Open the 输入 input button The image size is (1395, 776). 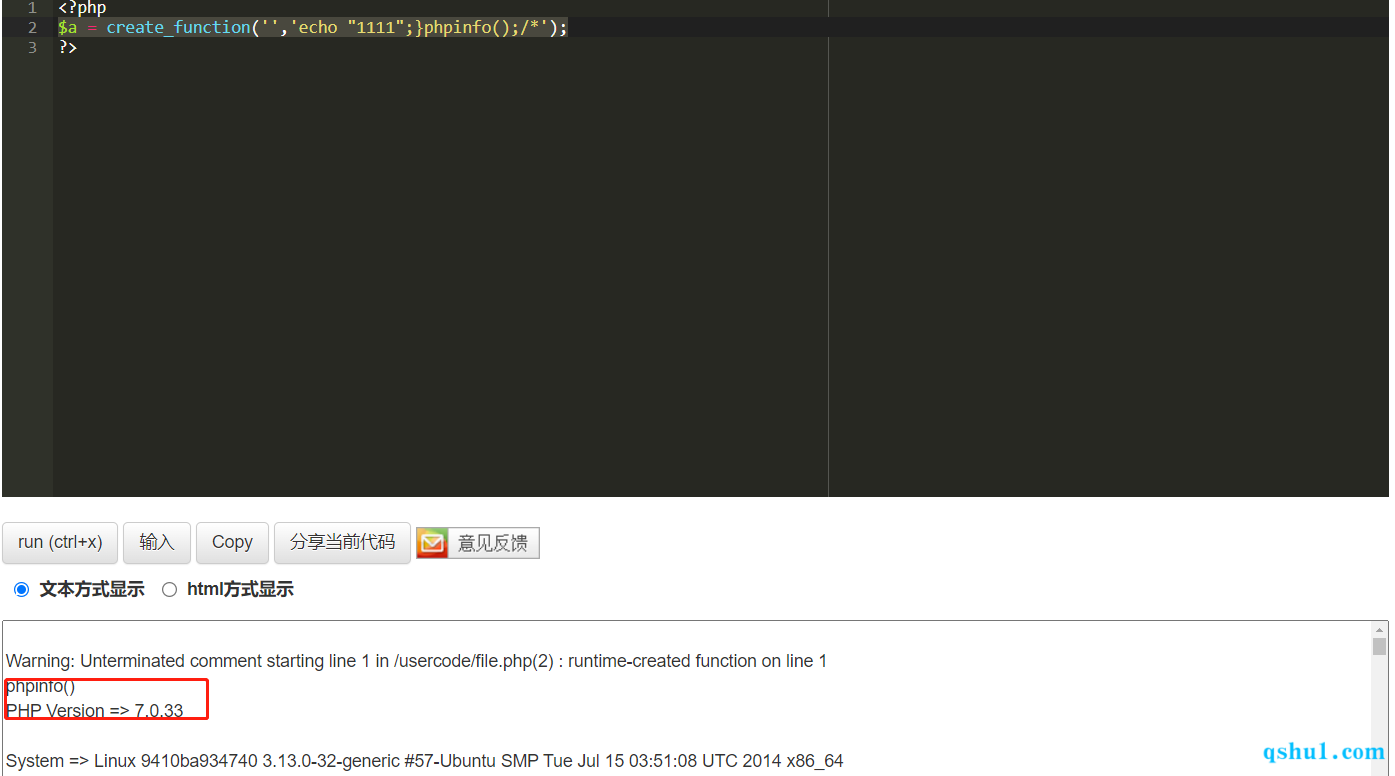click(157, 542)
